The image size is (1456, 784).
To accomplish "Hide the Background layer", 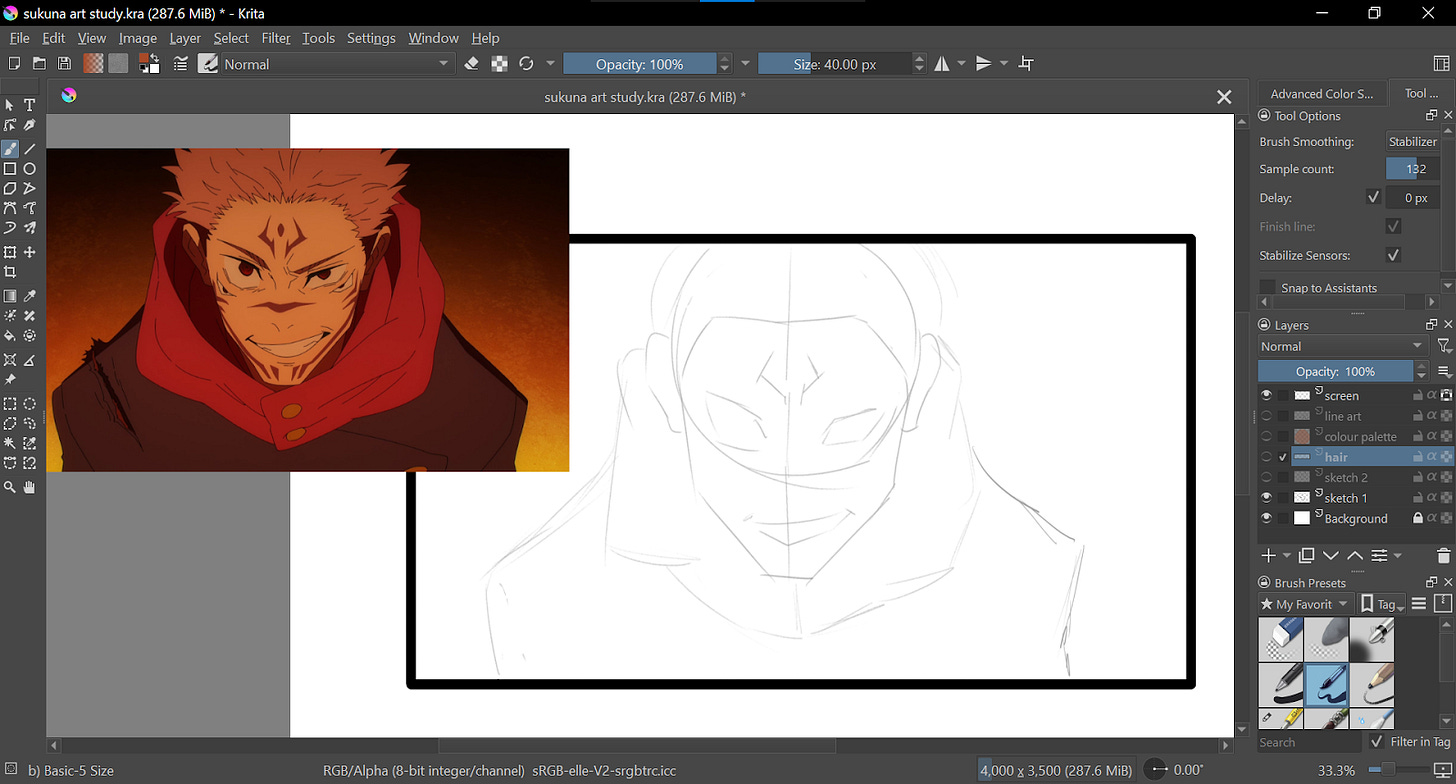I will [1267, 519].
